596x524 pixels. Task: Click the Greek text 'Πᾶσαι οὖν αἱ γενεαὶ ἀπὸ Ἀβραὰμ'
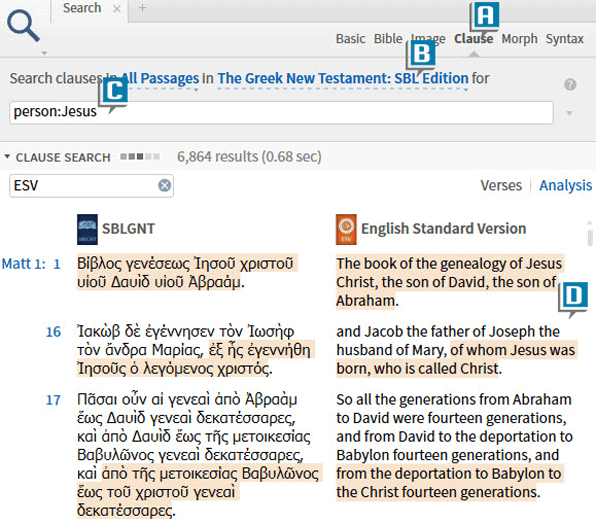click(x=187, y=400)
